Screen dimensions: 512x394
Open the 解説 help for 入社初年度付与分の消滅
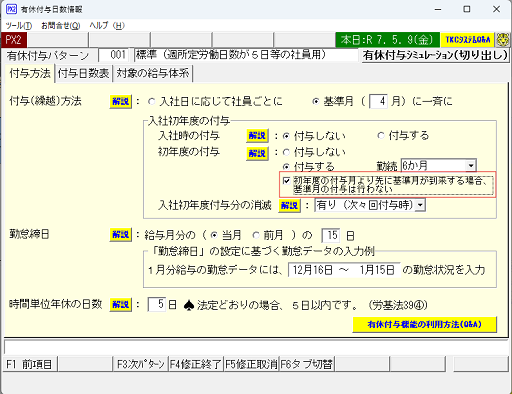(x=289, y=206)
